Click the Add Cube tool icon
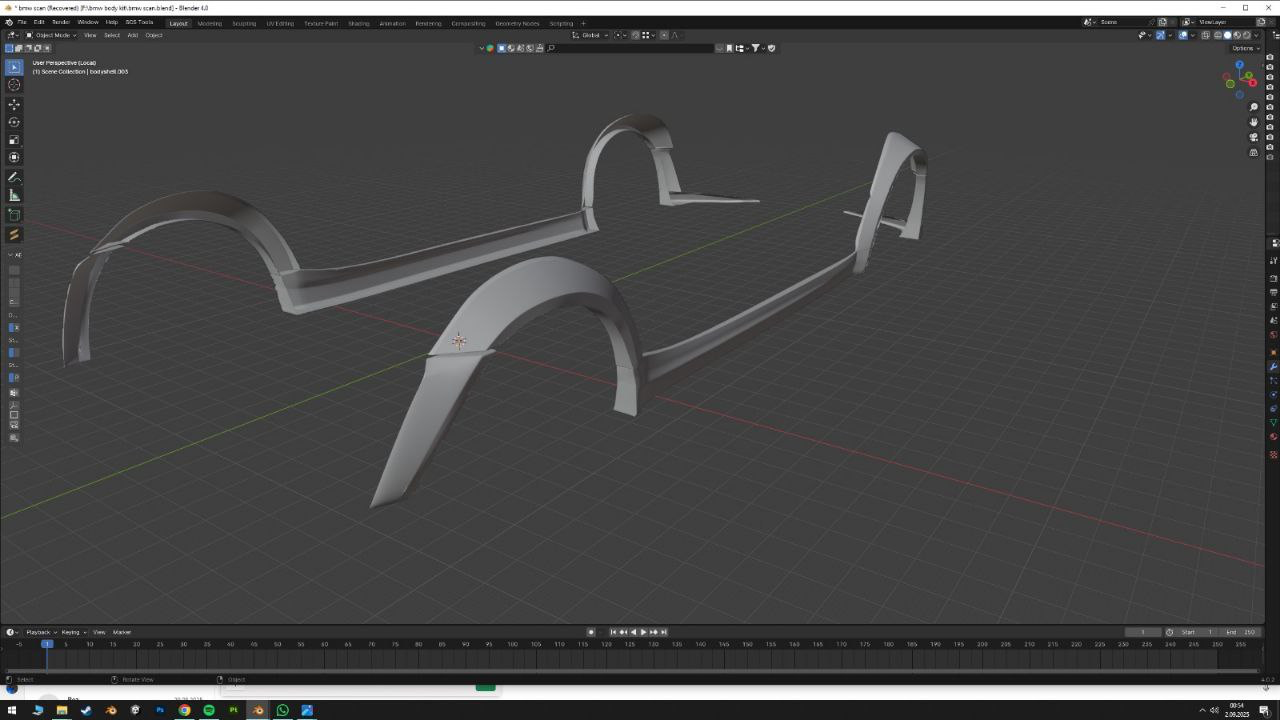Viewport: 1280px width, 720px height. click(x=14, y=215)
